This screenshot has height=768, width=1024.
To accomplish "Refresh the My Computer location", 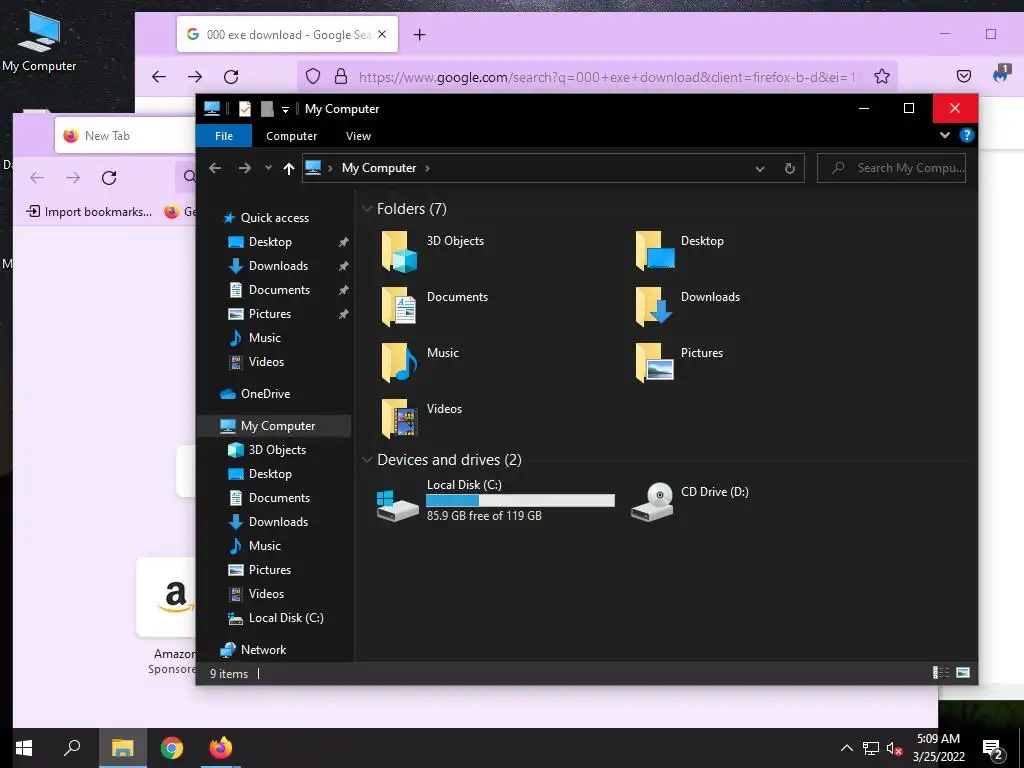I will coord(790,168).
